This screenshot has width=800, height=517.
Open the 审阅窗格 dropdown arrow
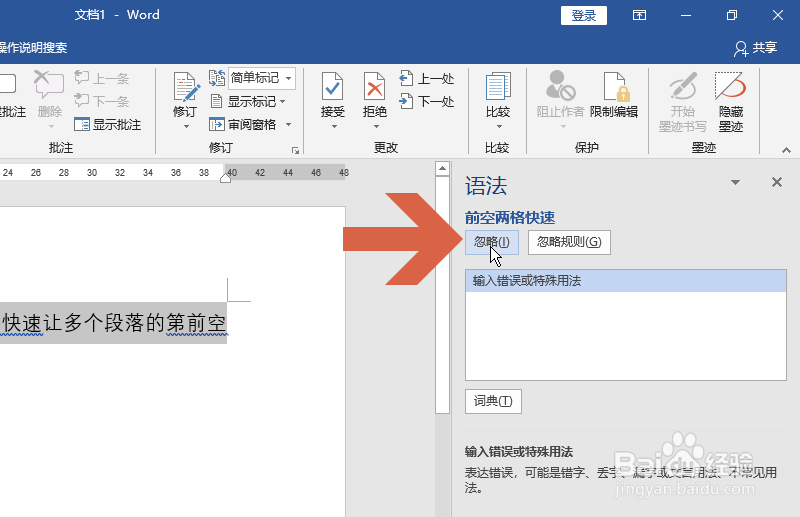pos(289,125)
